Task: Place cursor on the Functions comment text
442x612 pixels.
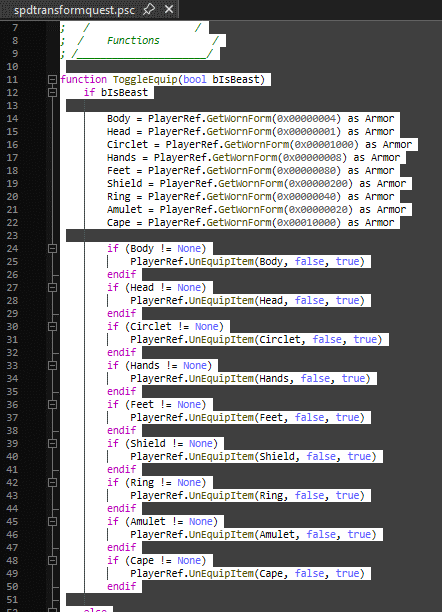Action: 133,41
